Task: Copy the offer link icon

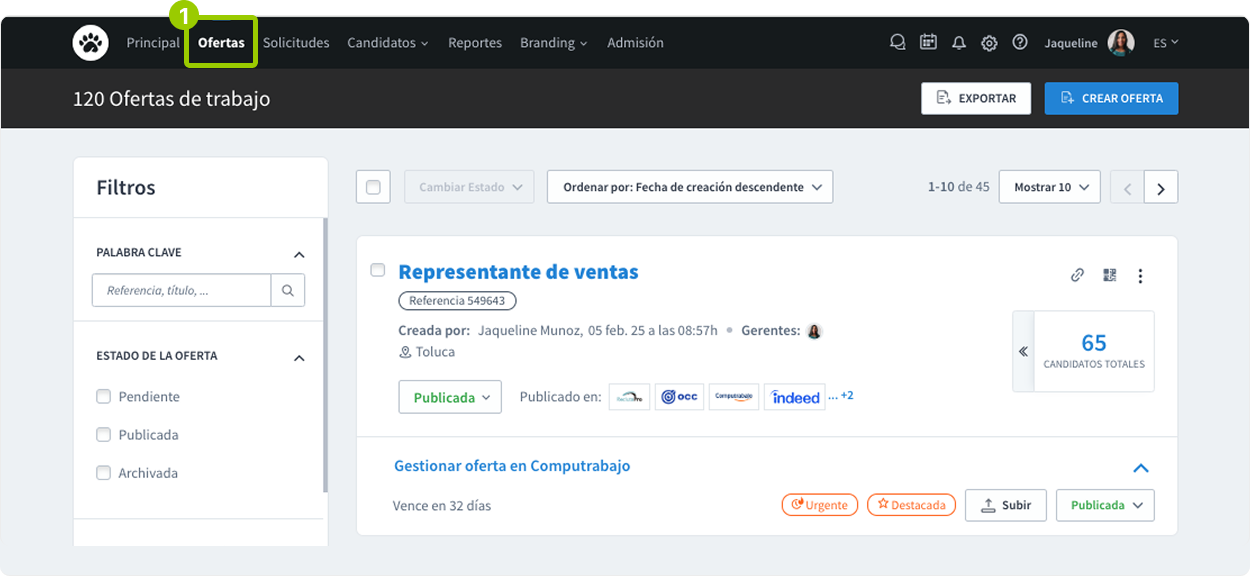Action: click(1077, 275)
